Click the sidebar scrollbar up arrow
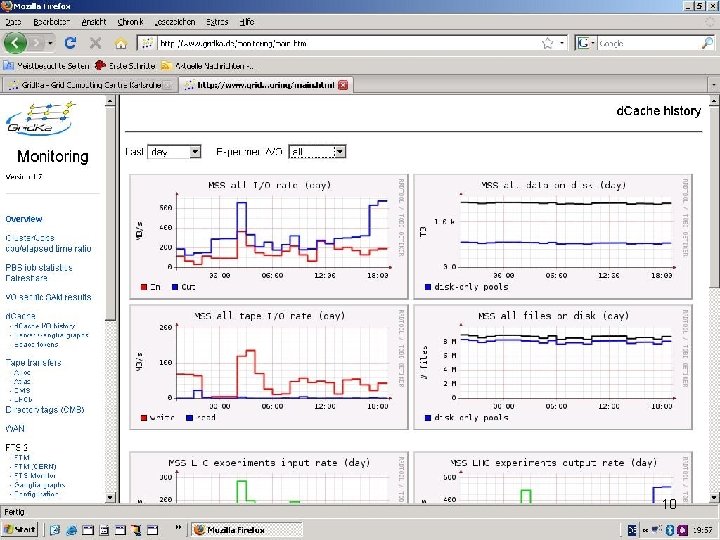This screenshot has width=720, height=540. coord(110,101)
